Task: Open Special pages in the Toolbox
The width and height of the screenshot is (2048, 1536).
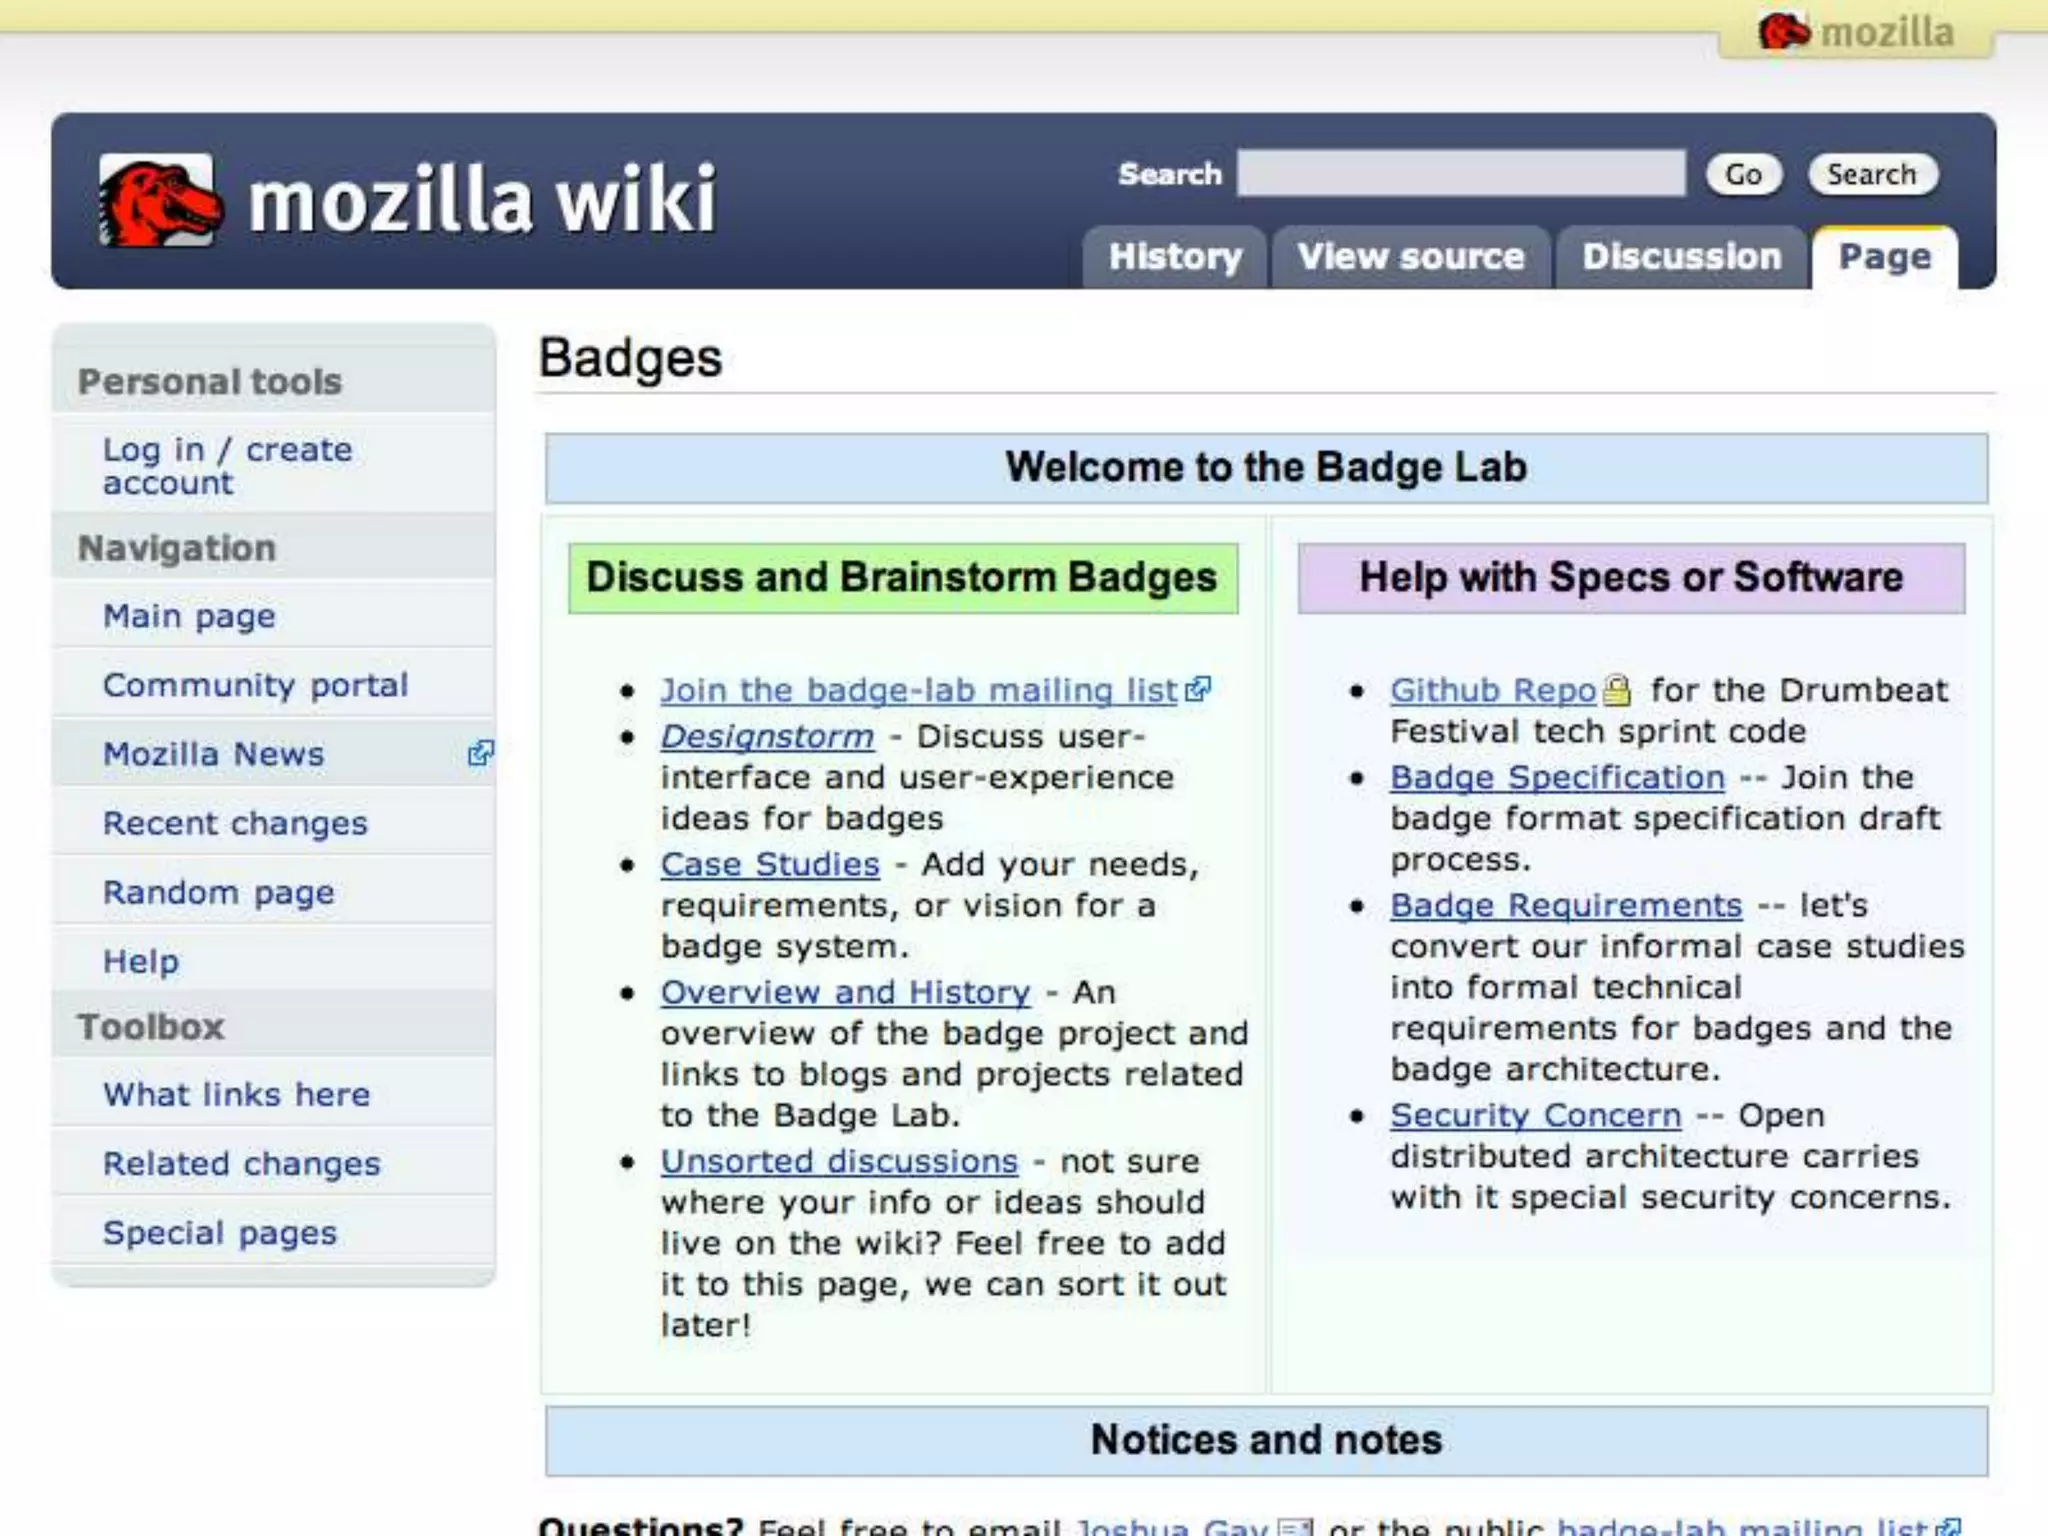Action: point(220,1233)
